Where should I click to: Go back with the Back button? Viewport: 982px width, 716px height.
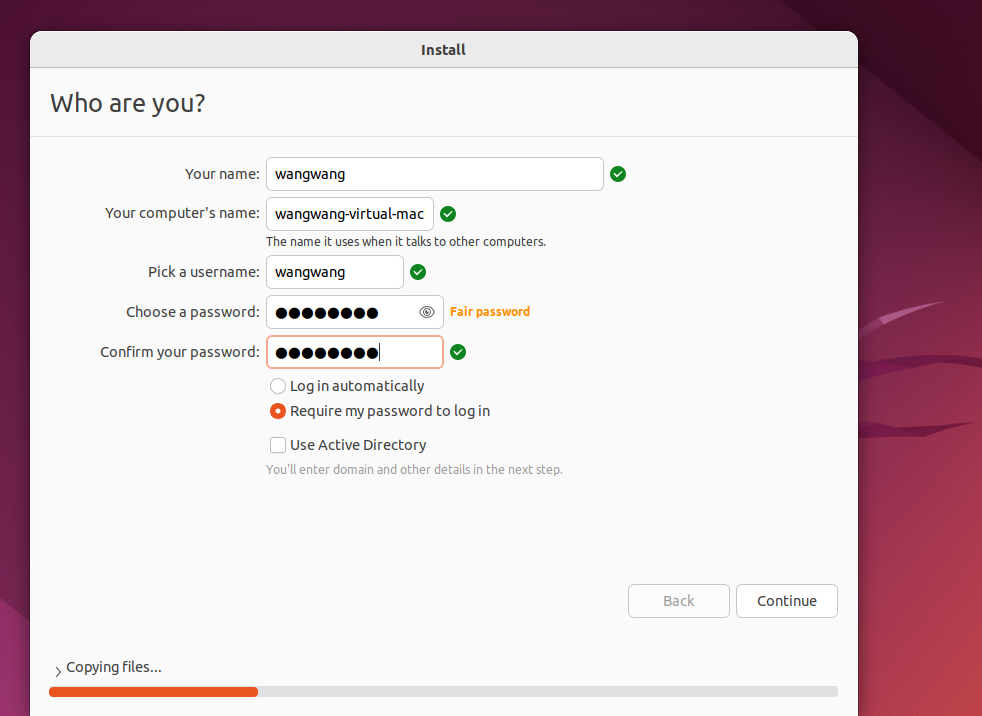[x=679, y=601]
